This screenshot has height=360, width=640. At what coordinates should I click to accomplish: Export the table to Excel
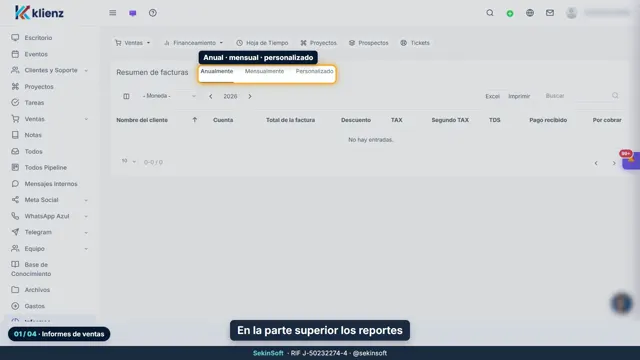pyautogui.click(x=492, y=96)
